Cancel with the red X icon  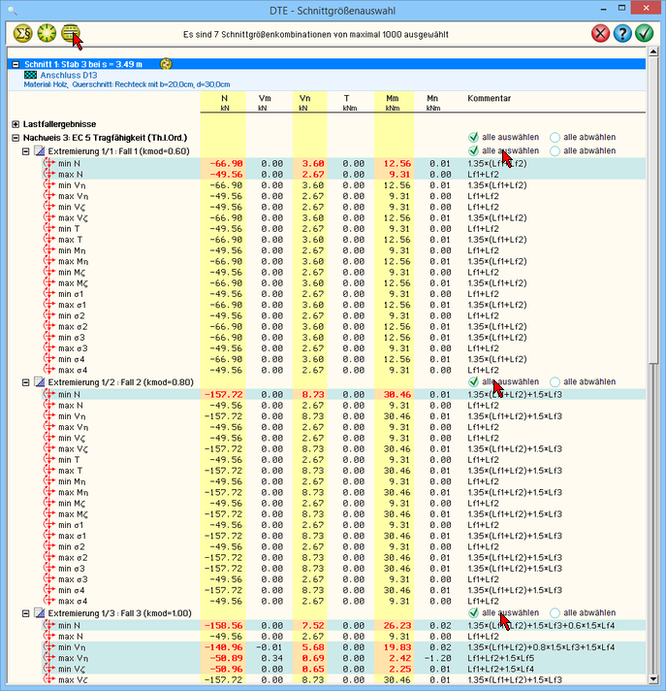(x=600, y=33)
